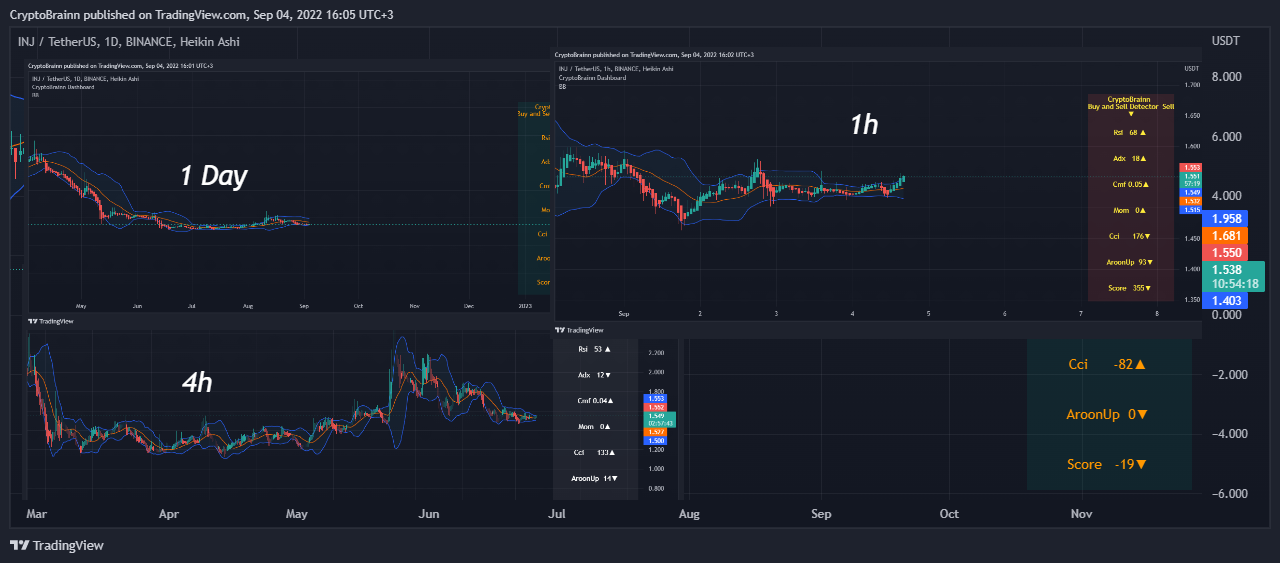Click 'Apr' on the bottom time axis
The height and width of the screenshot is (563, 1280).
pos(168,514)
